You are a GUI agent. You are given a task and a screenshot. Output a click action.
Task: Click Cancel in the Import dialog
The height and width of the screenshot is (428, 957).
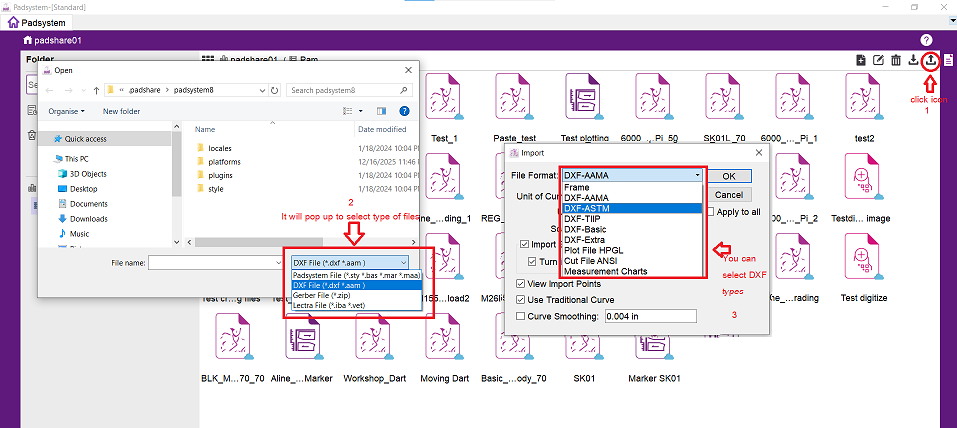tap(729, 195)
